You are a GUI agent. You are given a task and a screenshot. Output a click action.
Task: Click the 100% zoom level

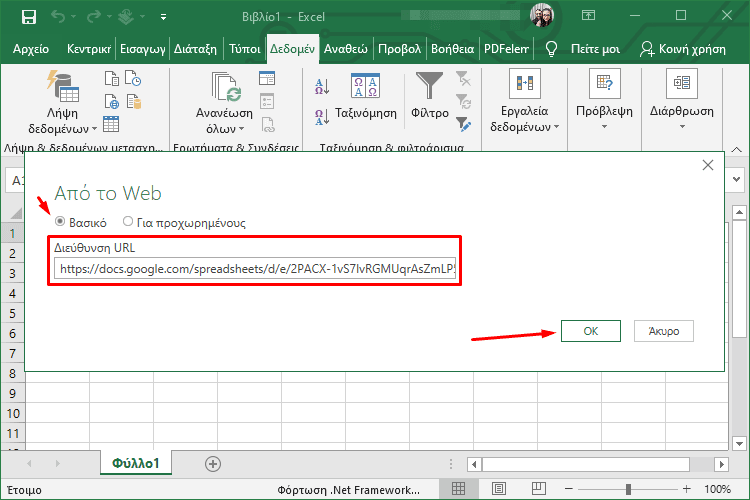717,489
